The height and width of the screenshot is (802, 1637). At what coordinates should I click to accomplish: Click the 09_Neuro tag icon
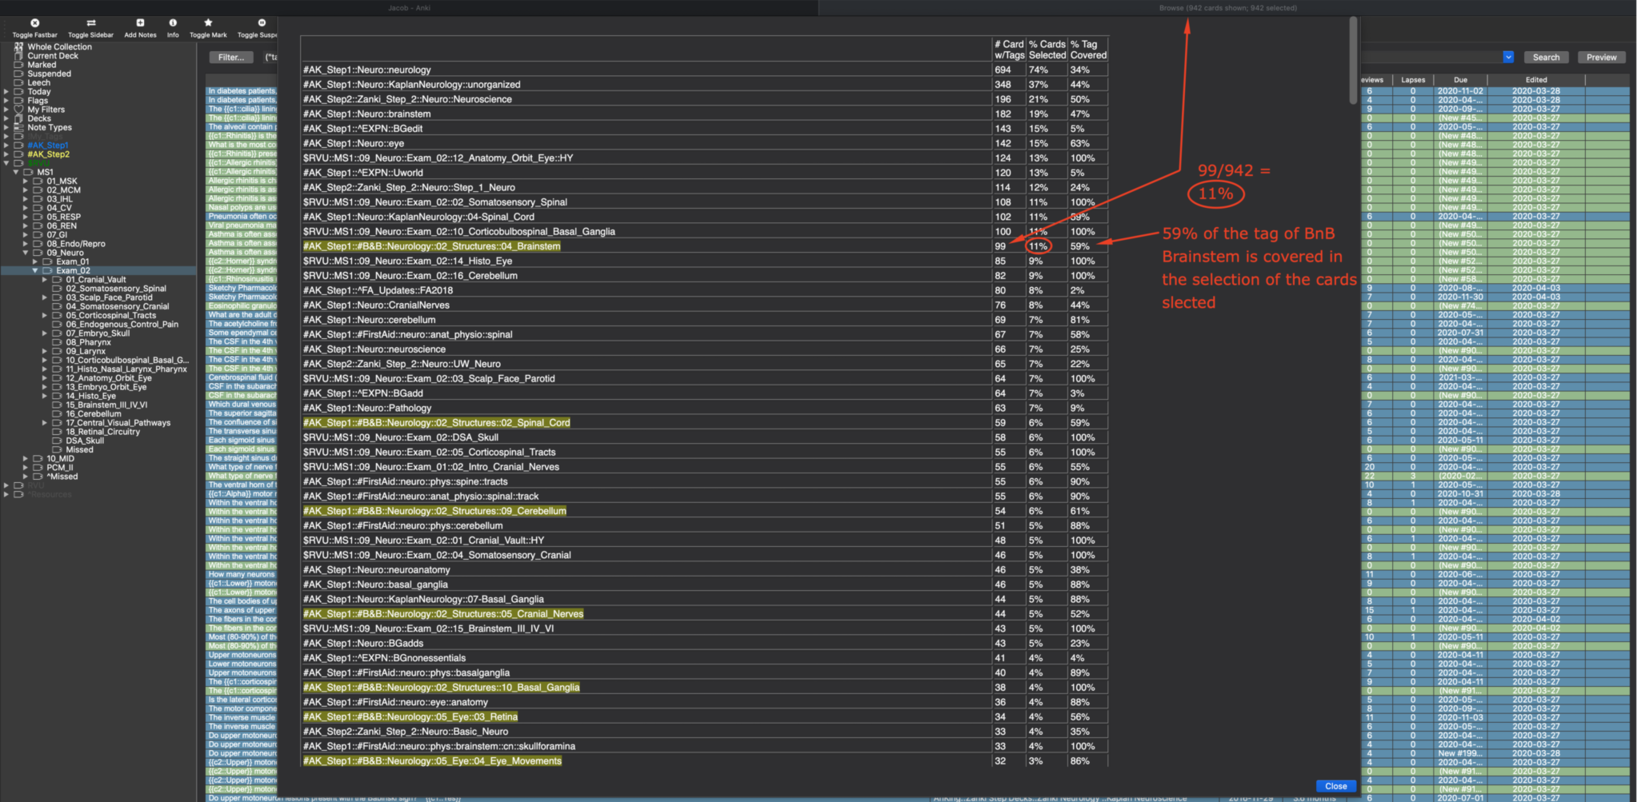coord(37,253)
